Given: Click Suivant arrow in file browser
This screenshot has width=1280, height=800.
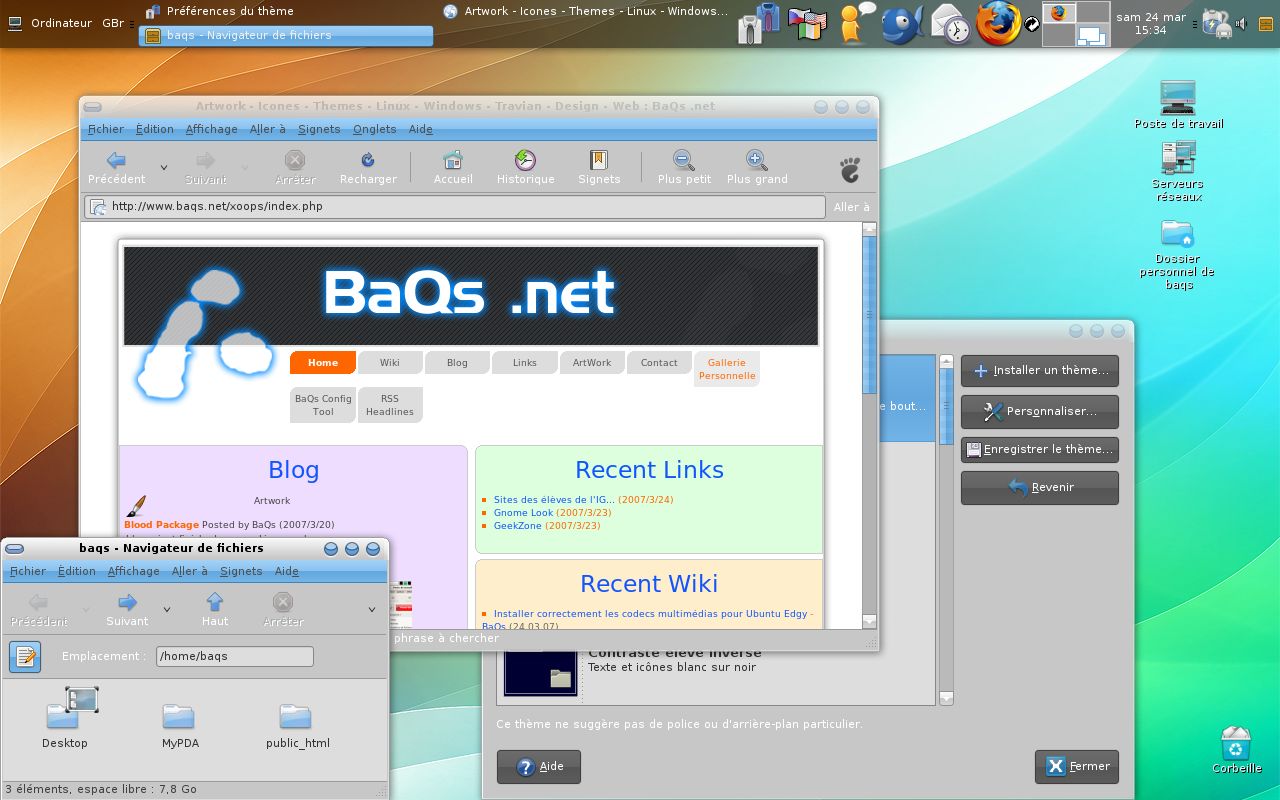Looking at the screenshot, I should [127, 602].
